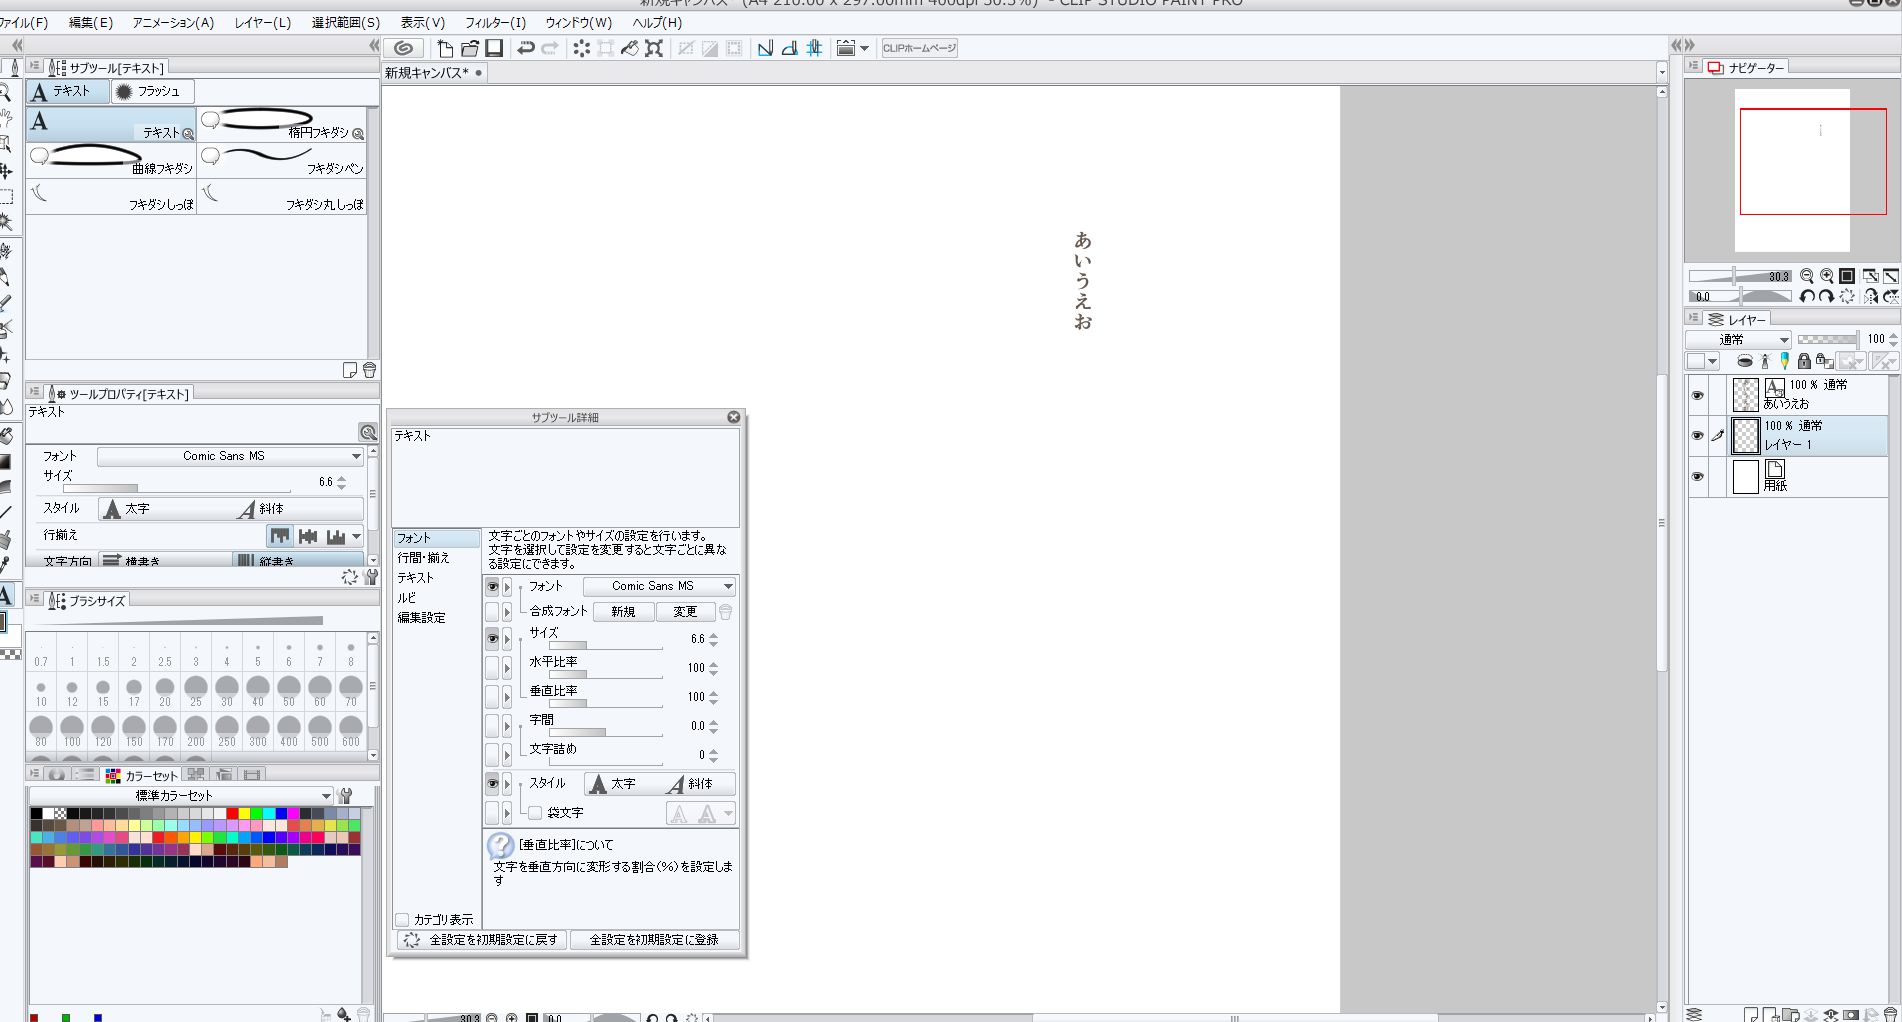This screenshot has width=1902, height=1022.
Task: Select 行間・揃え category in sub tool detail
Action: pos(424,558)
